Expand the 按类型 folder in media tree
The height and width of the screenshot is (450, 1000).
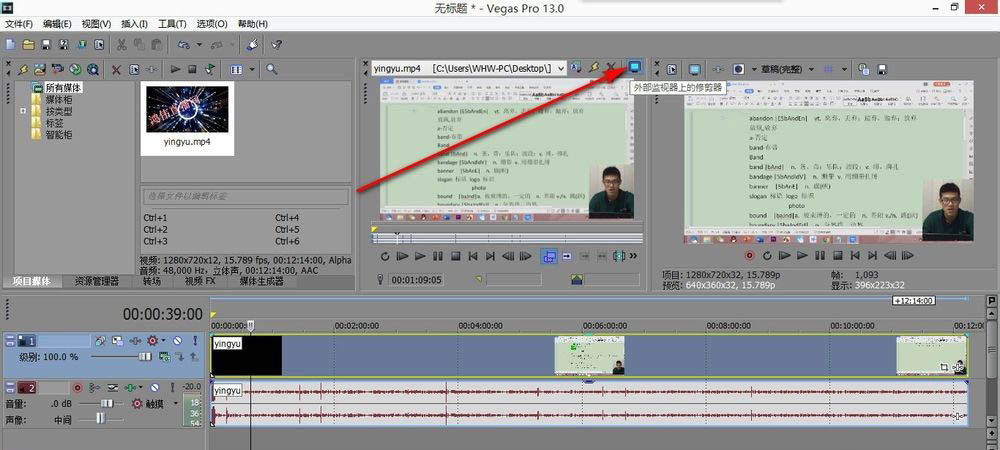pos(22,111)
